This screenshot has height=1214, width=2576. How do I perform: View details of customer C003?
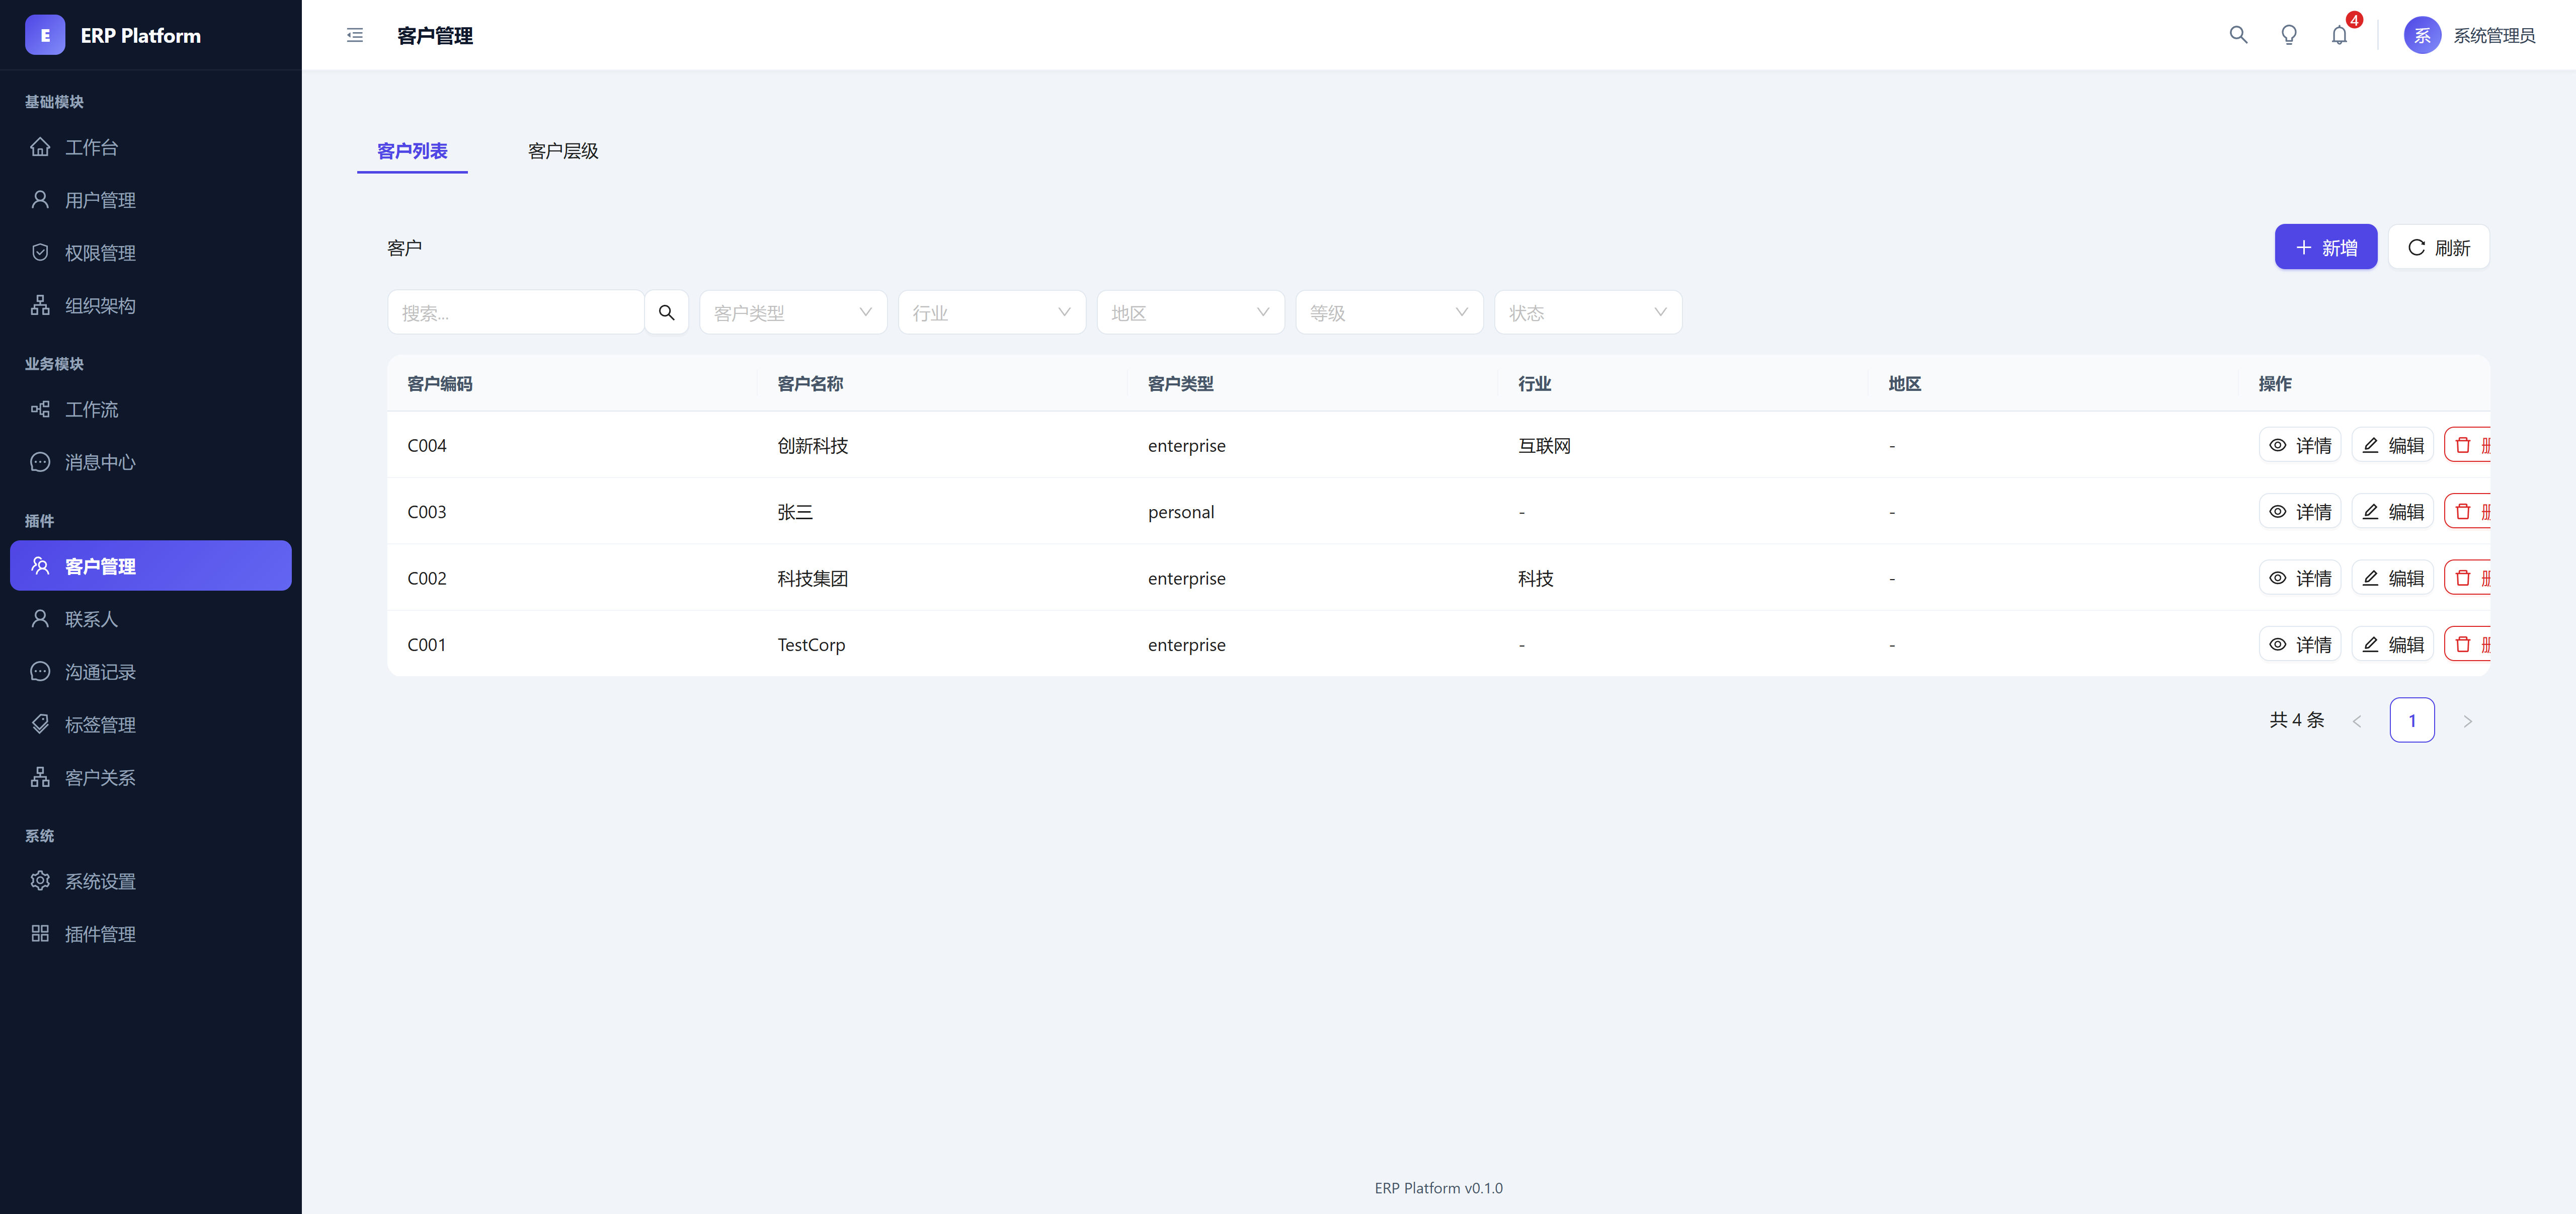[2299, 512]
